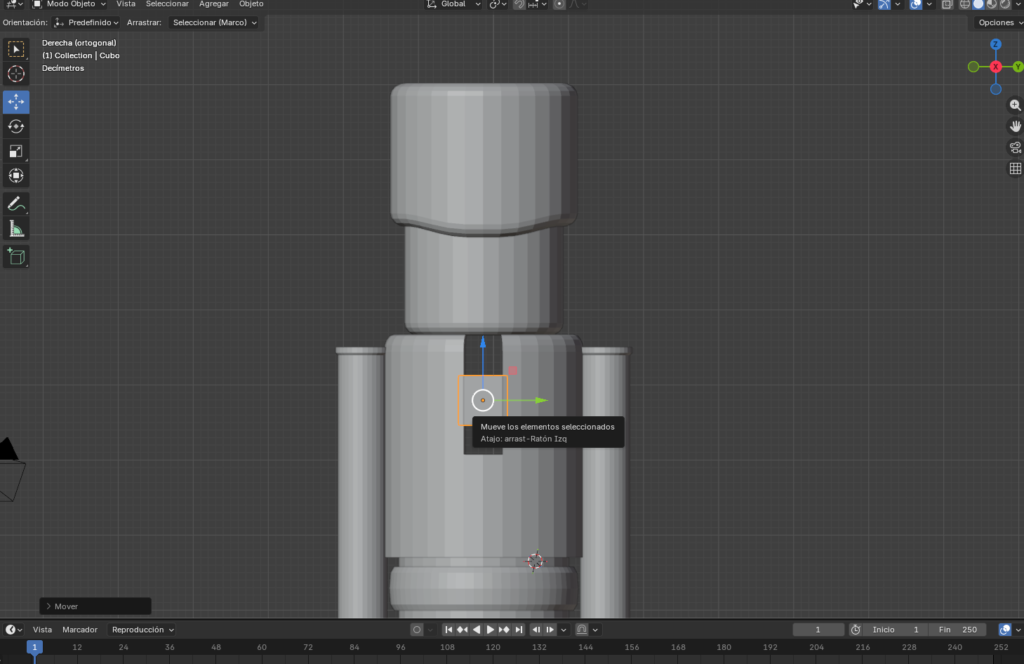
Task: Expand the Seleccionar (Marco) drag dropdown
Action: (214, 22)
